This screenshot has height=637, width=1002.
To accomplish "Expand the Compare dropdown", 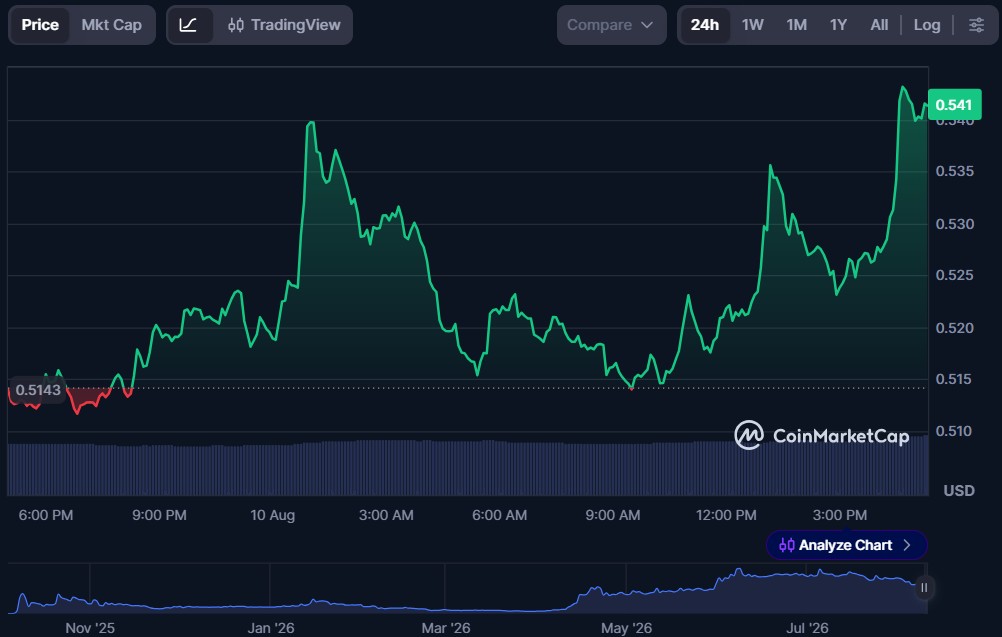I will pos(611,25).
